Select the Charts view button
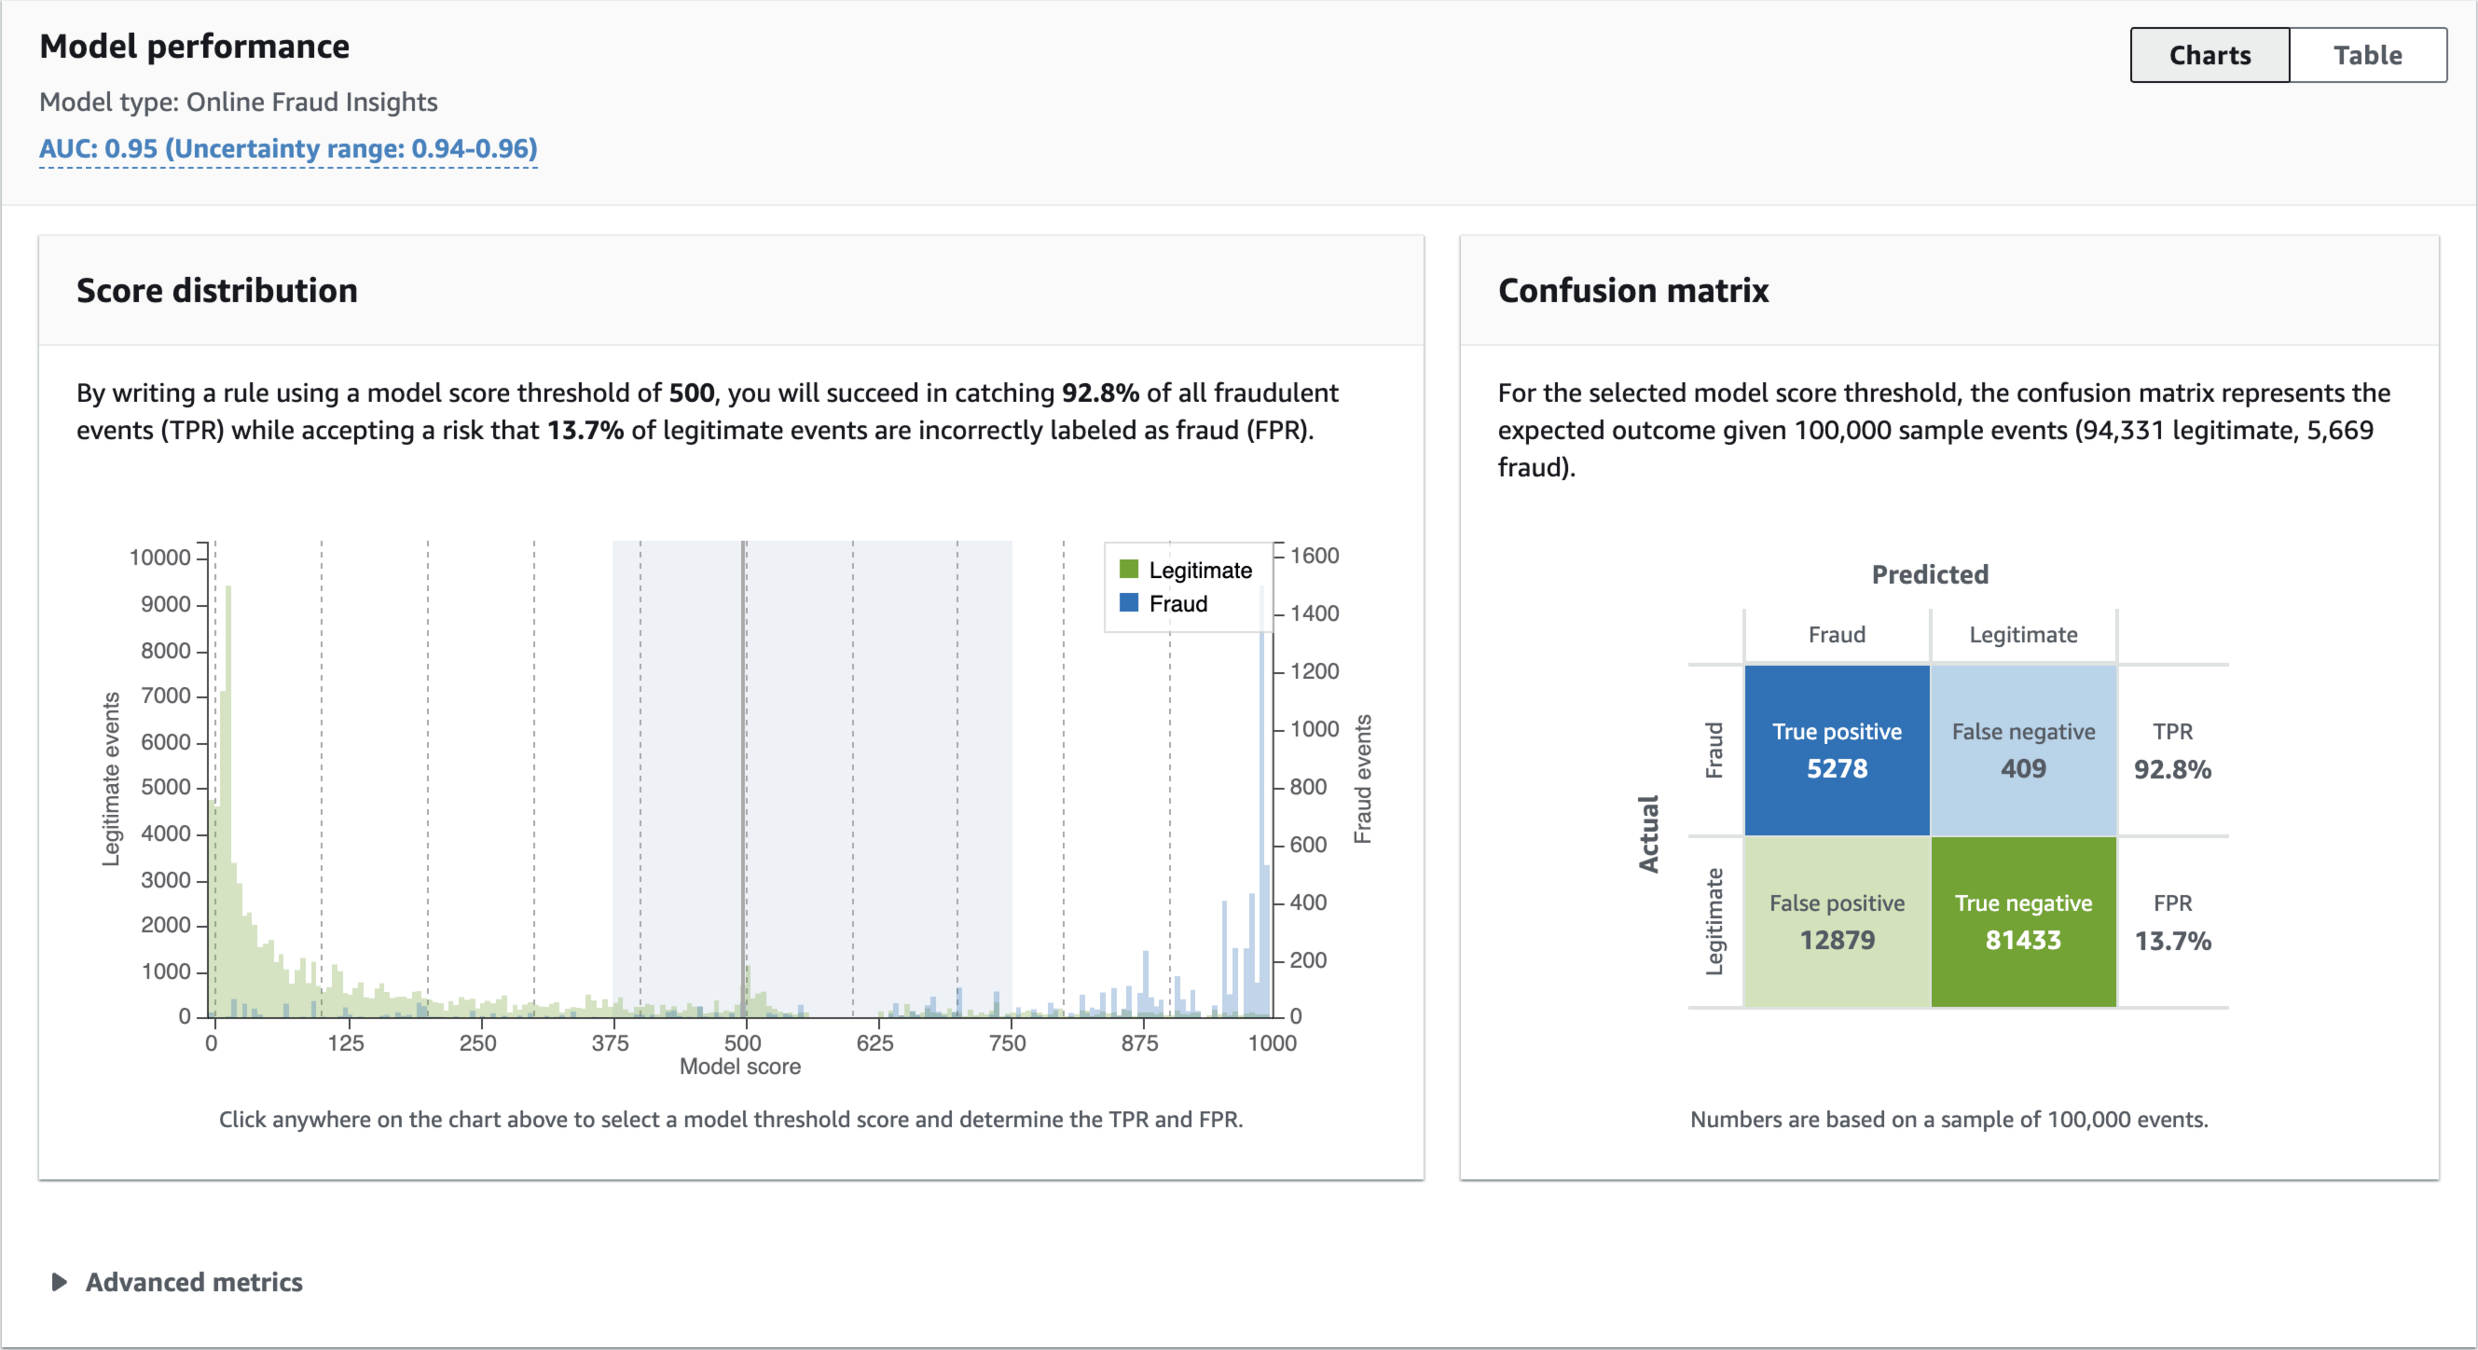The image size is (2478, 1350). (x=2209, y=55)
